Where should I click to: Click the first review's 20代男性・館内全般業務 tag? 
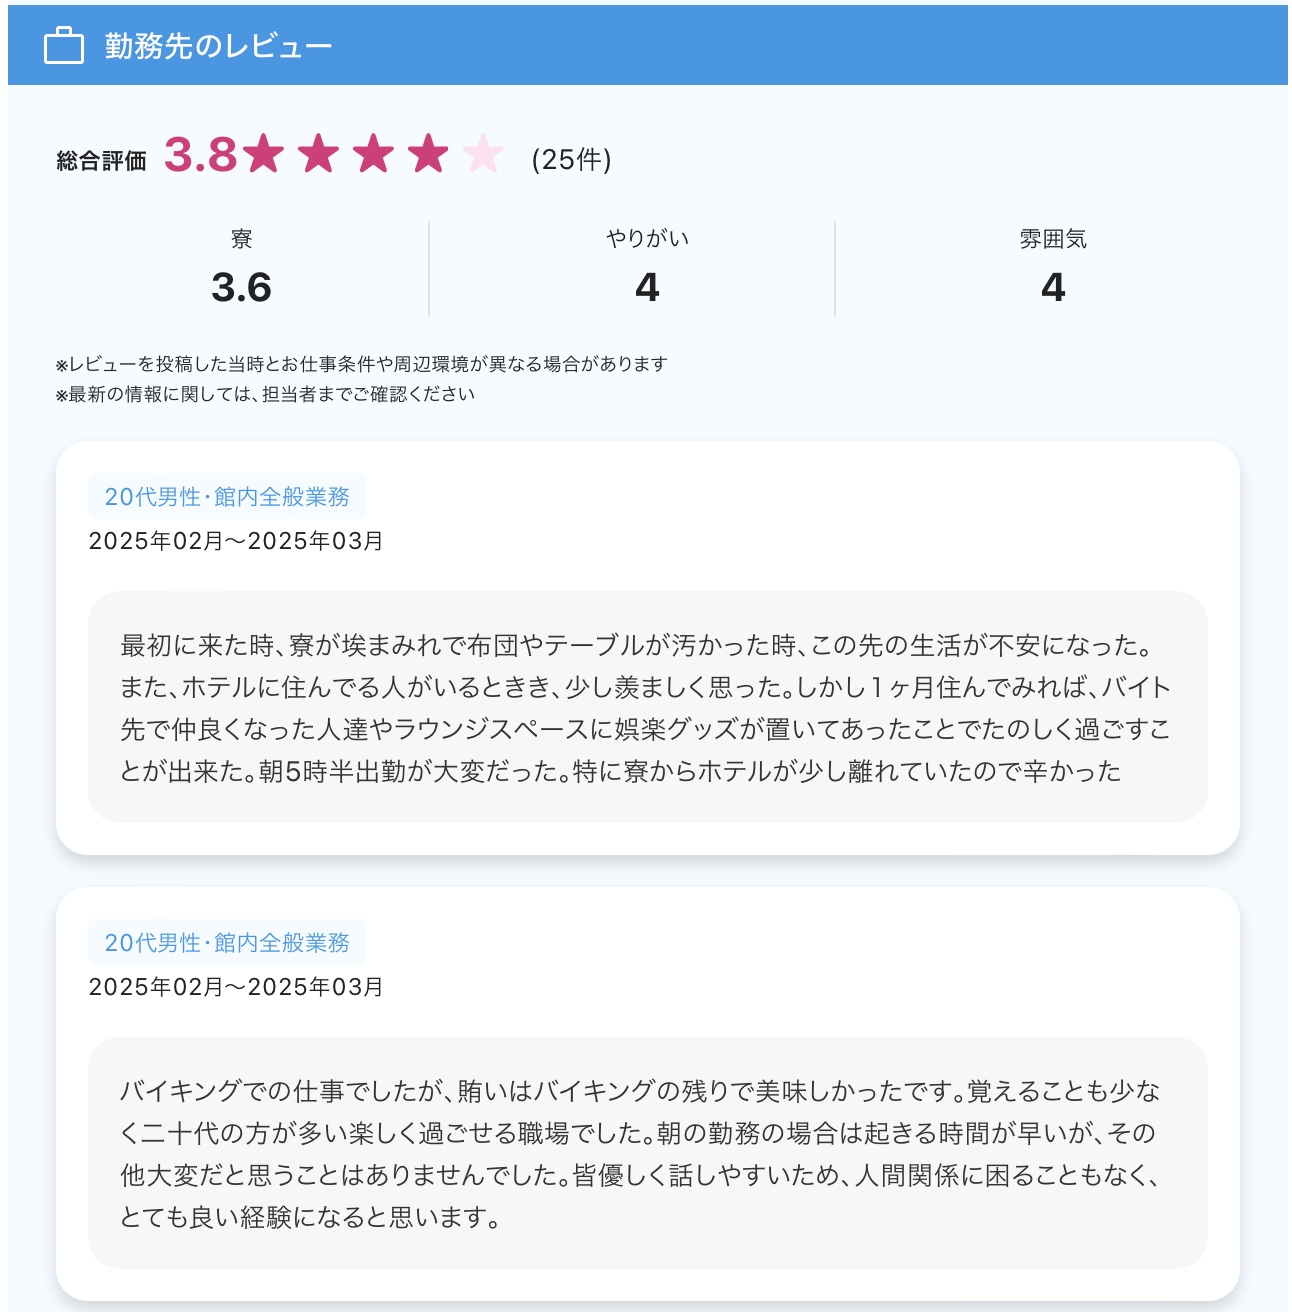tap(227, 497)
